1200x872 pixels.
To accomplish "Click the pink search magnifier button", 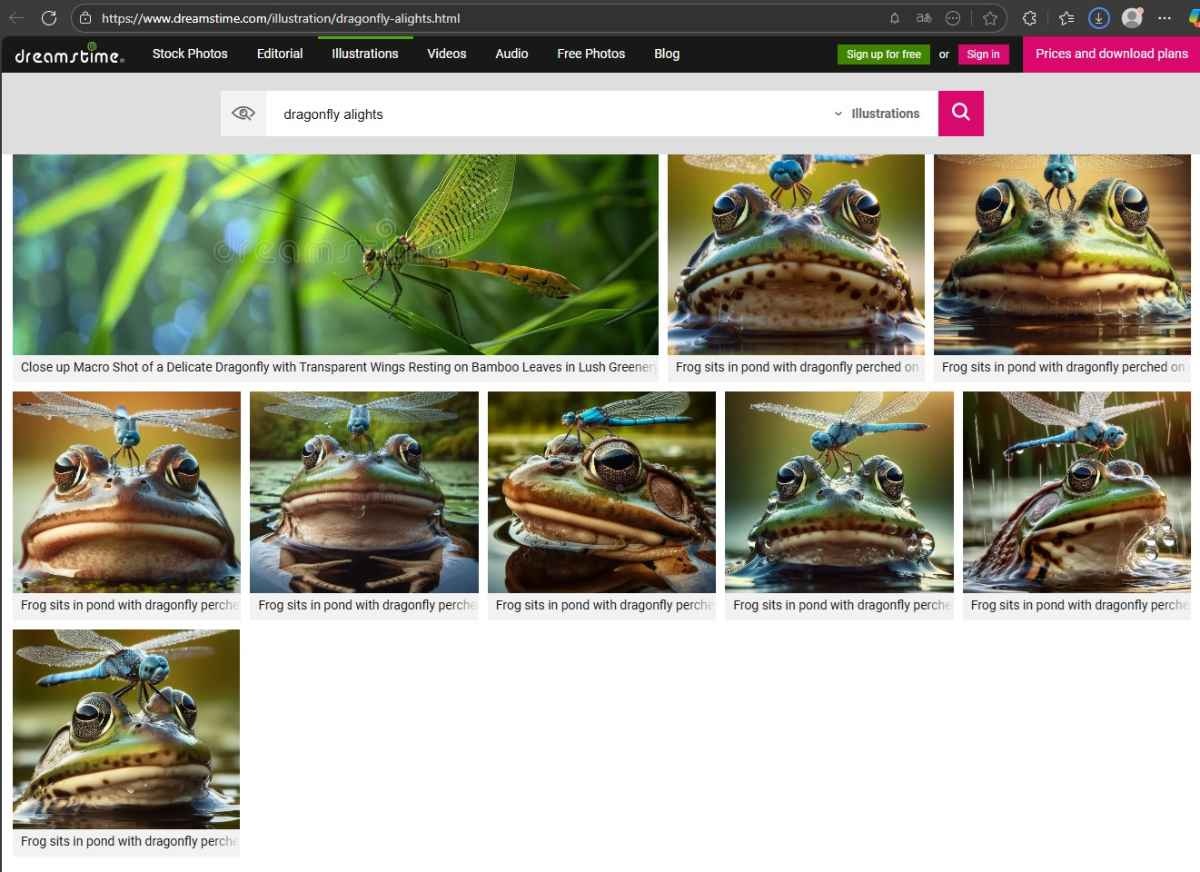I will click(x=960, y=113).
